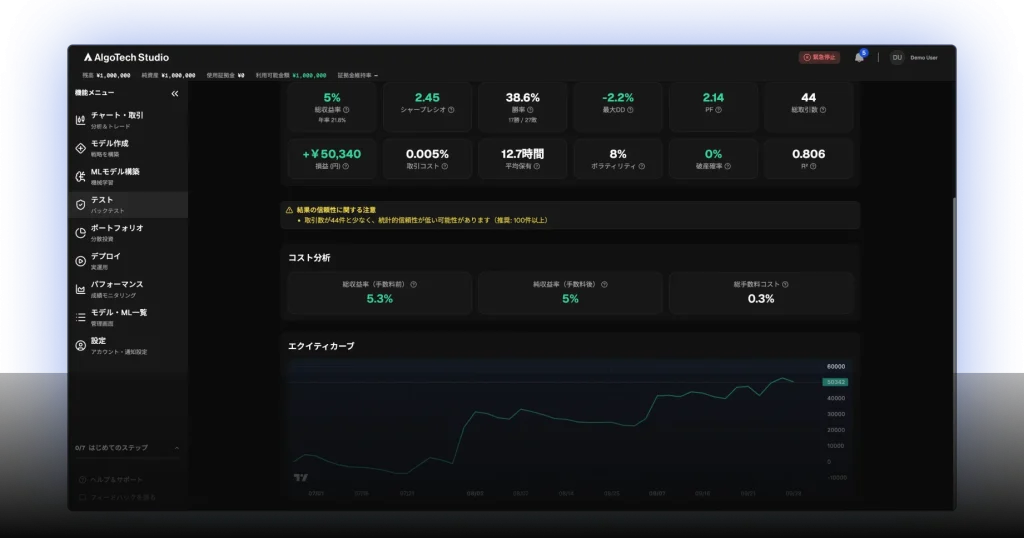Click help icon beside 純収益率（手数料後）

604,285
